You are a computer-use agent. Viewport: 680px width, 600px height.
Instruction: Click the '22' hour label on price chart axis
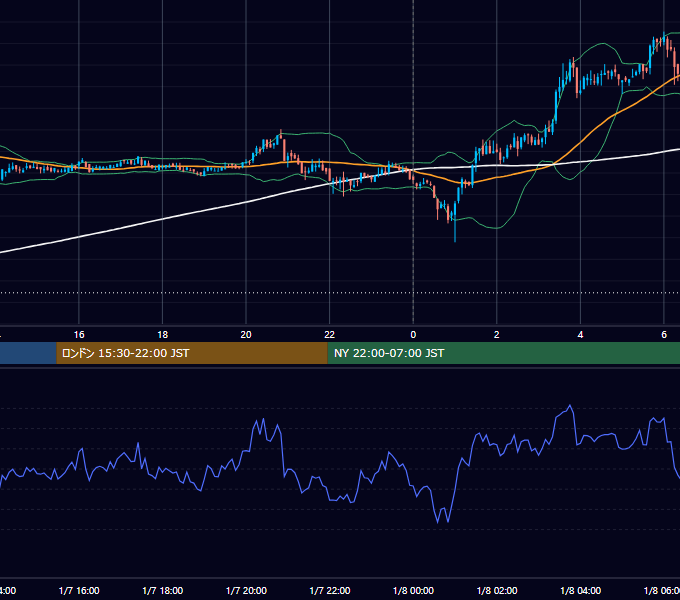[x=330, y=335]
